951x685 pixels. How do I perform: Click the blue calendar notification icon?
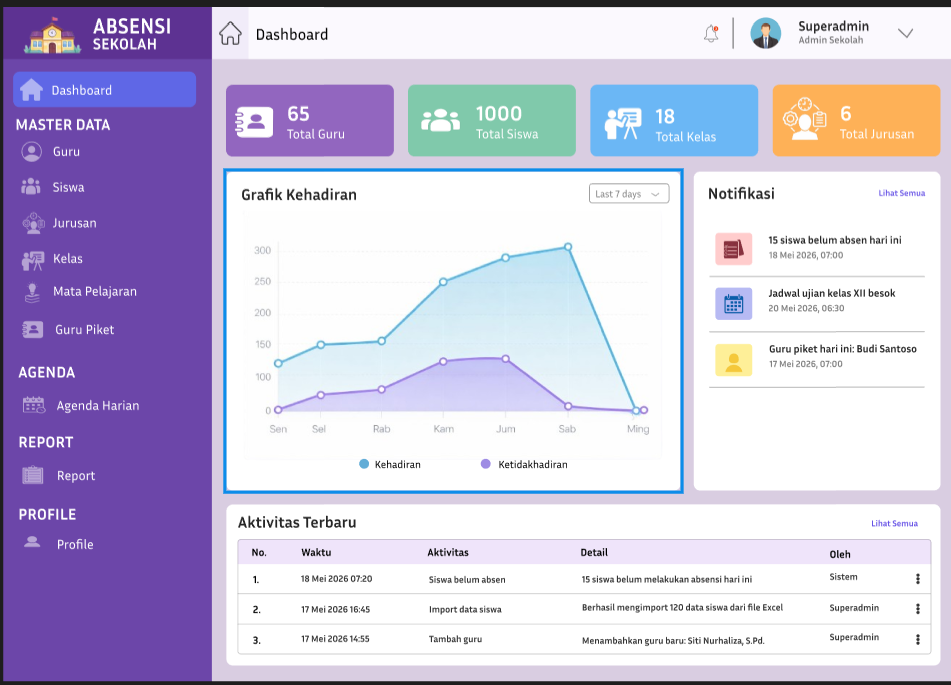coord(733,303)
